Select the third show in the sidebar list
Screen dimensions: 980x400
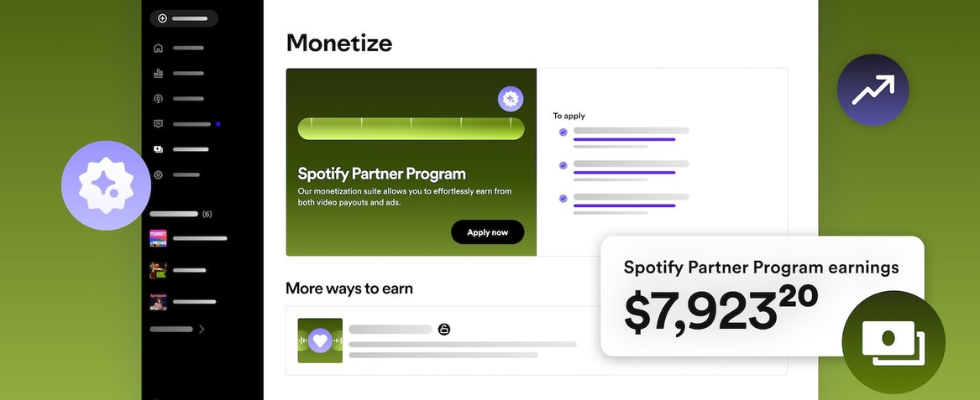(x=158, y=301)
